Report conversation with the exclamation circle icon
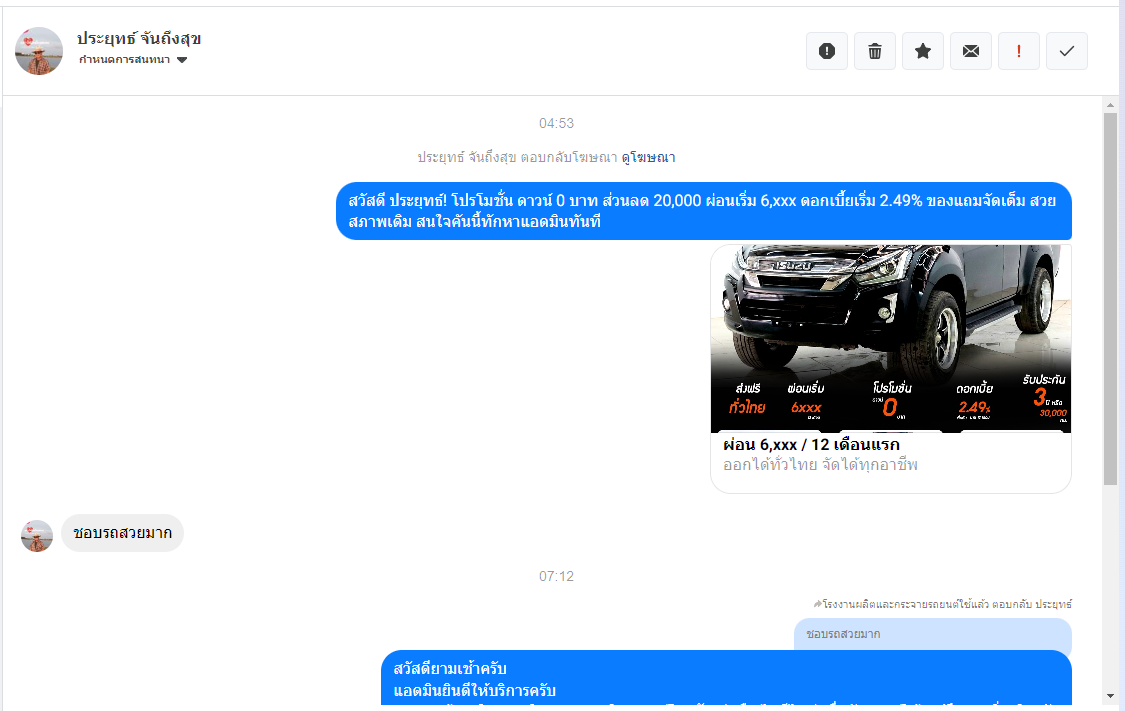 tap(827, 51)
